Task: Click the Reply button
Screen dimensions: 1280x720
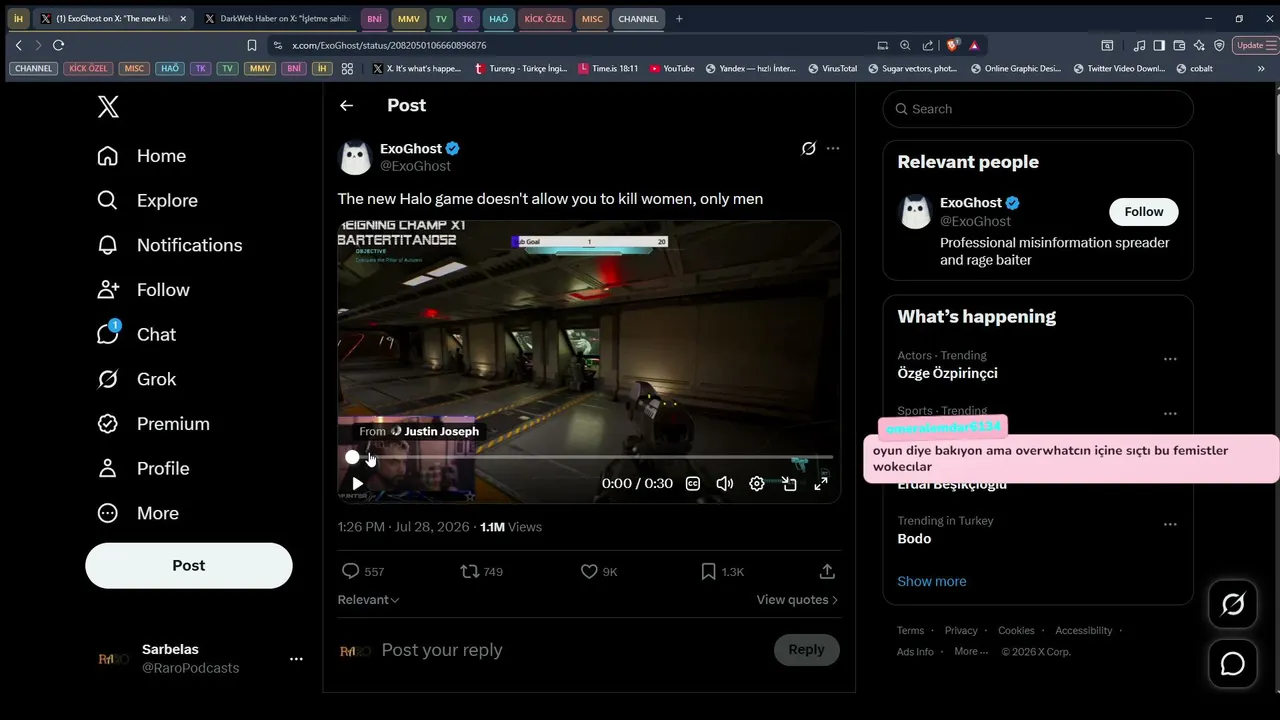Action: [806, 650]
